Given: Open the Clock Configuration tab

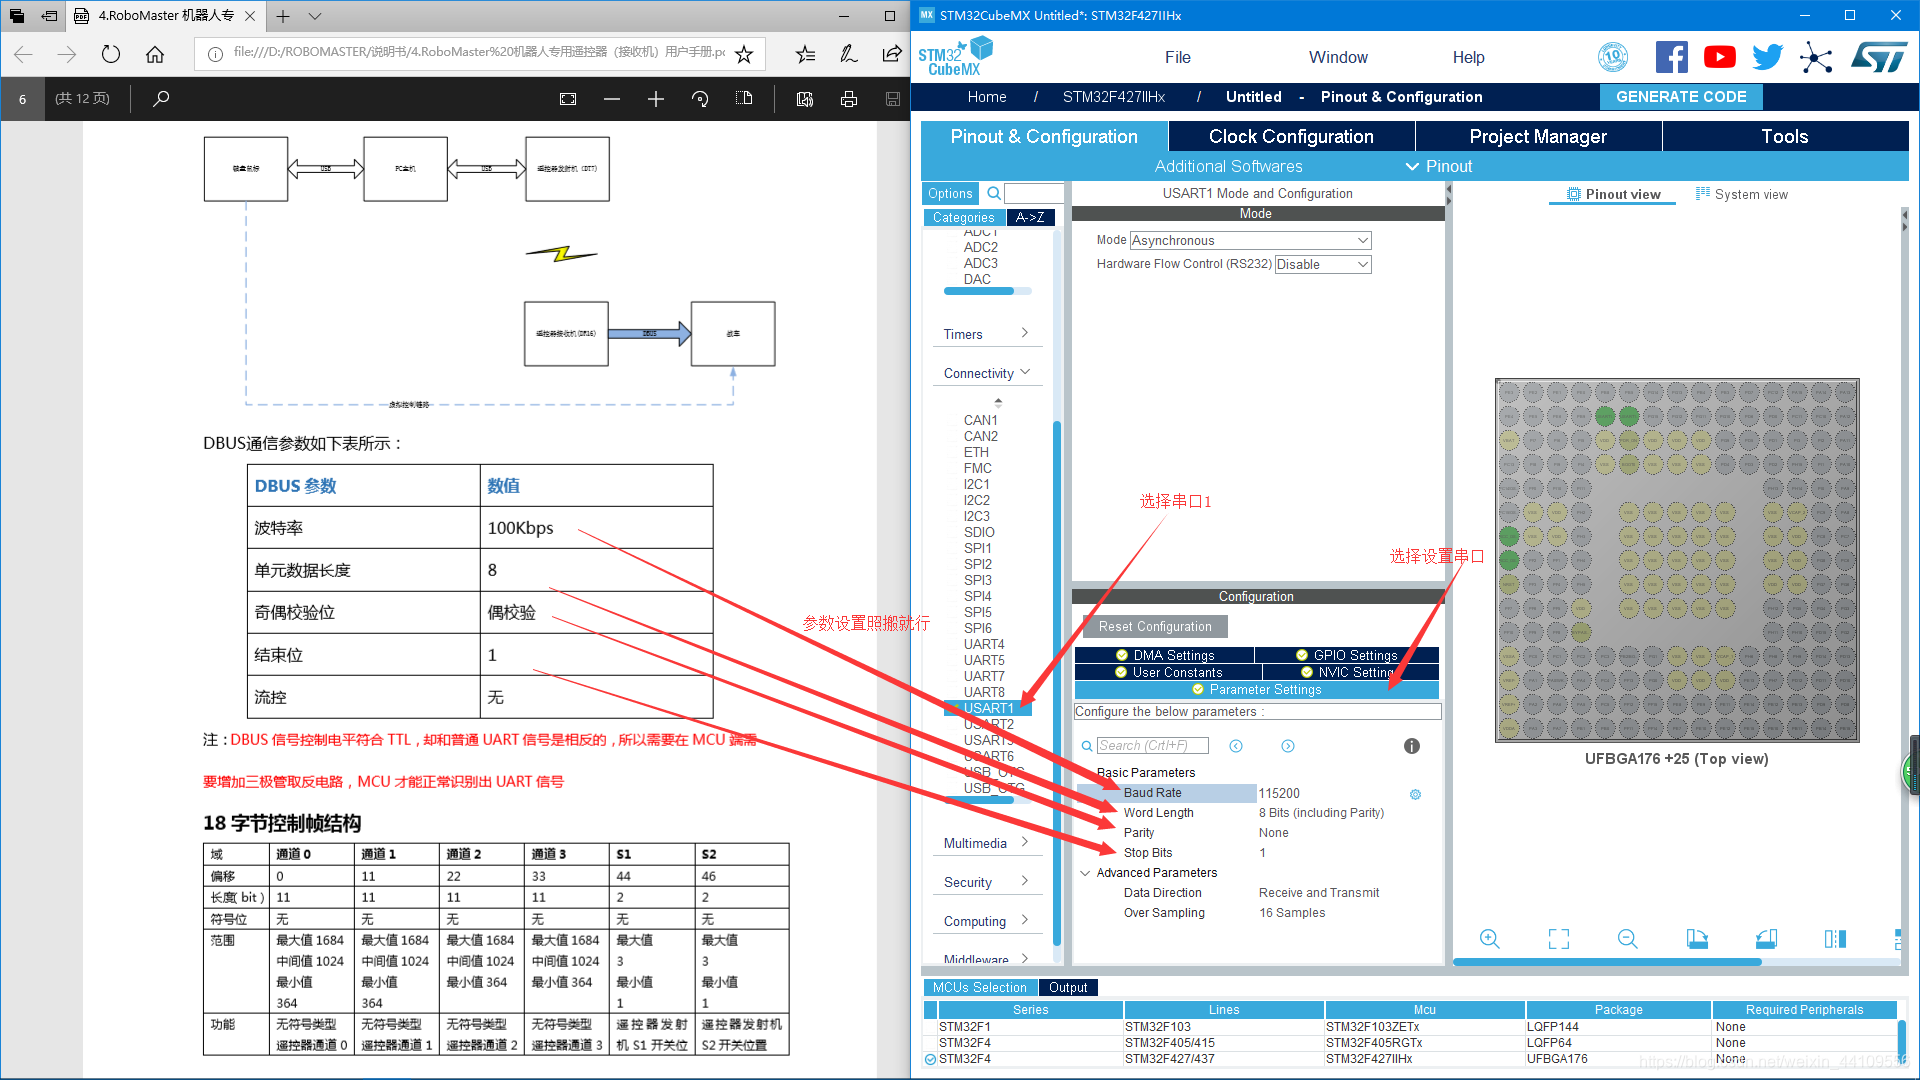Looking at the screenshot, I should pyautogui.click(x=1290, y=136).
